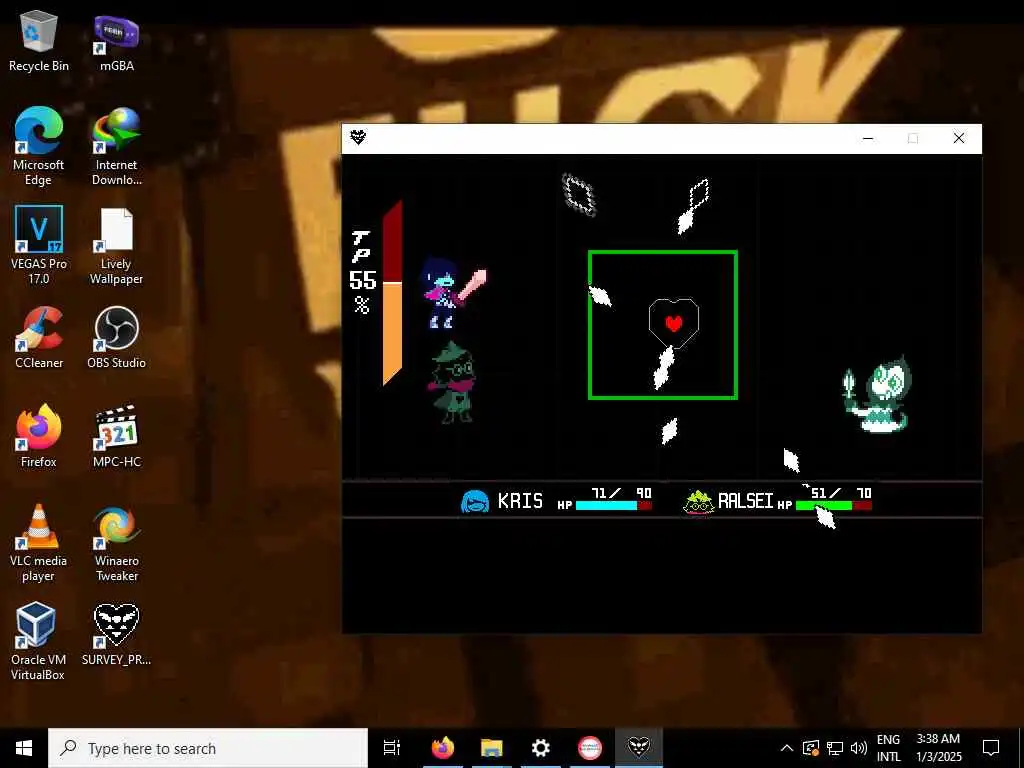Expand the hidden system tray icons
The width and height of the screenshot is (1024, 768).
pos(787,748)
